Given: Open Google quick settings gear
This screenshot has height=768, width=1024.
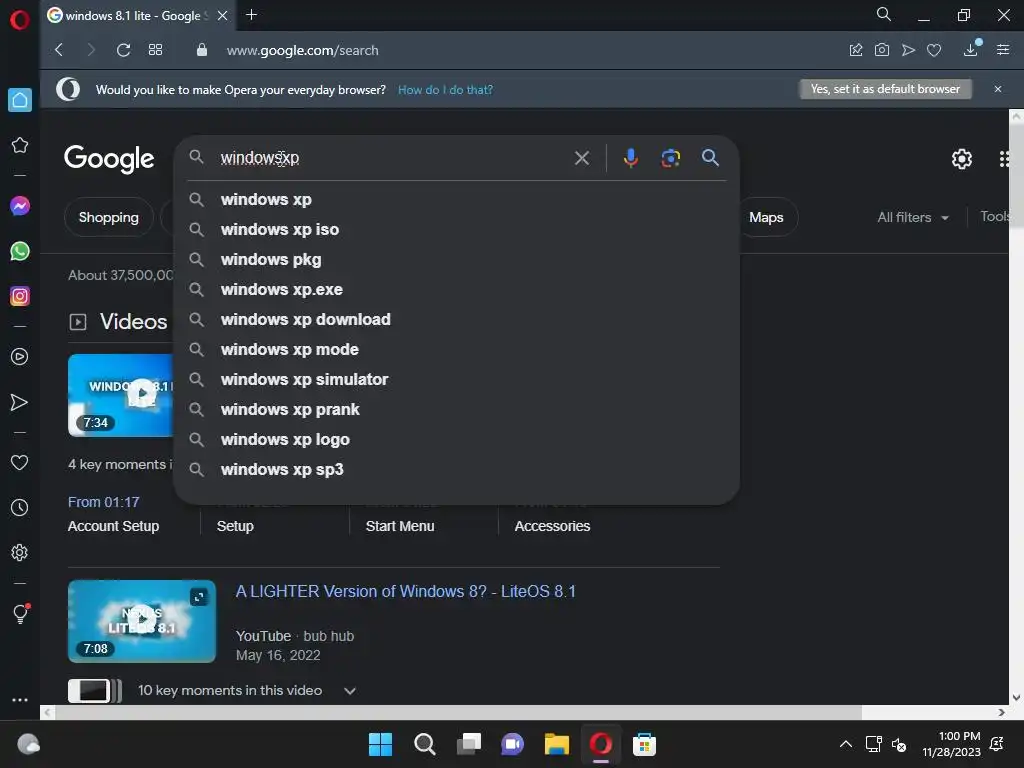Looking at the screenshot, I should click(961, 159).
